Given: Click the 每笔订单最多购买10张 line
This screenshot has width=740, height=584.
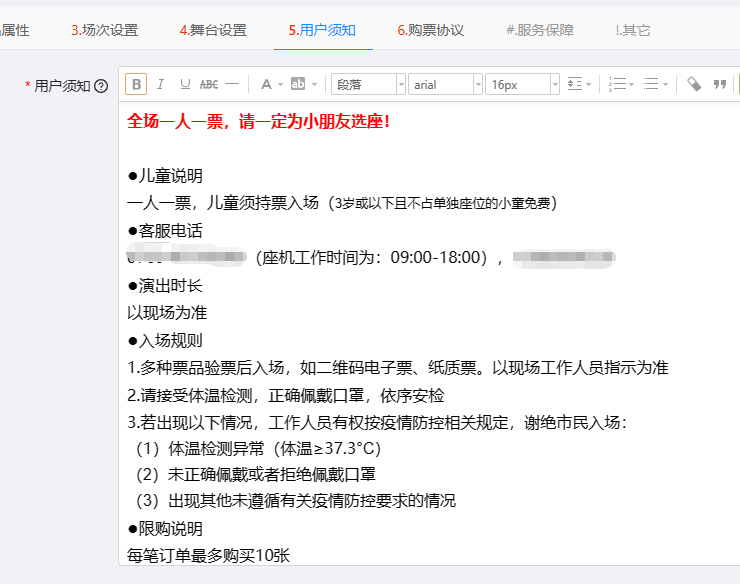Looking at the screenshot, I should 208,556.
